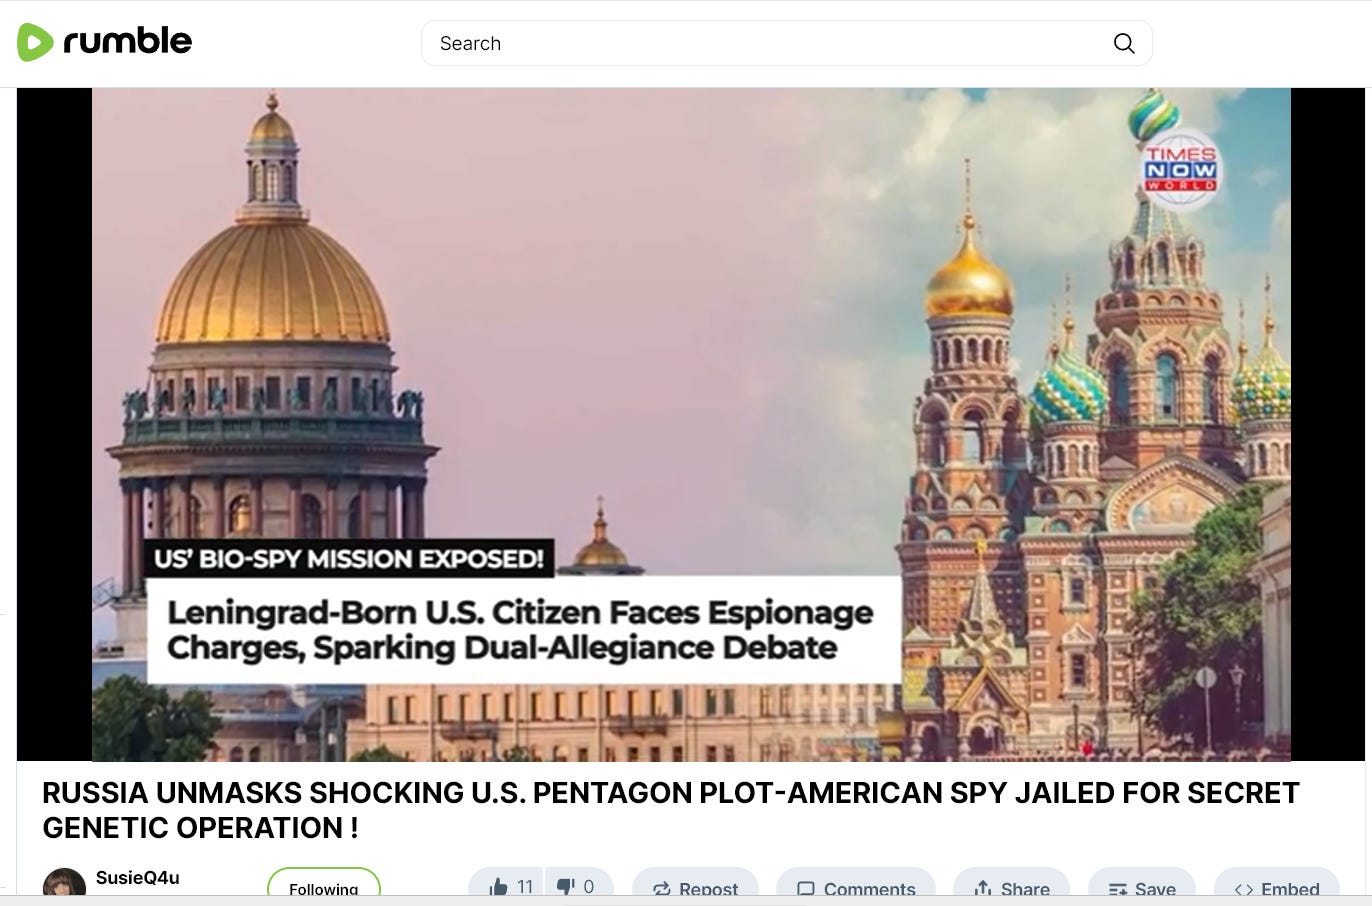The width and height of the screenshot is (1372, 906).
Task: Open the Comments section
Action: click(856, 884)
